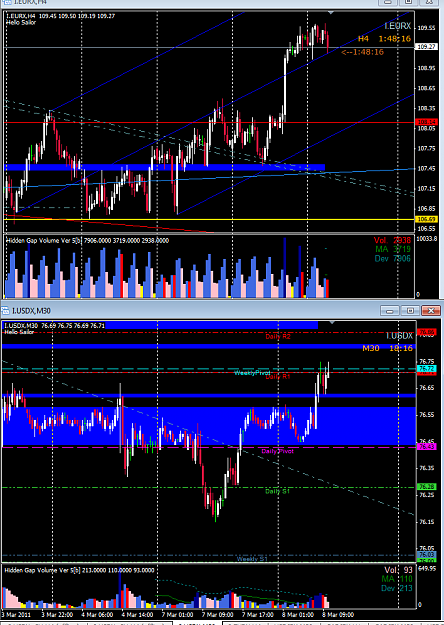Screen dimensions: 444x625
Task: Click Hello Sailor label in USDX chart
Action: tap(19, 332)
